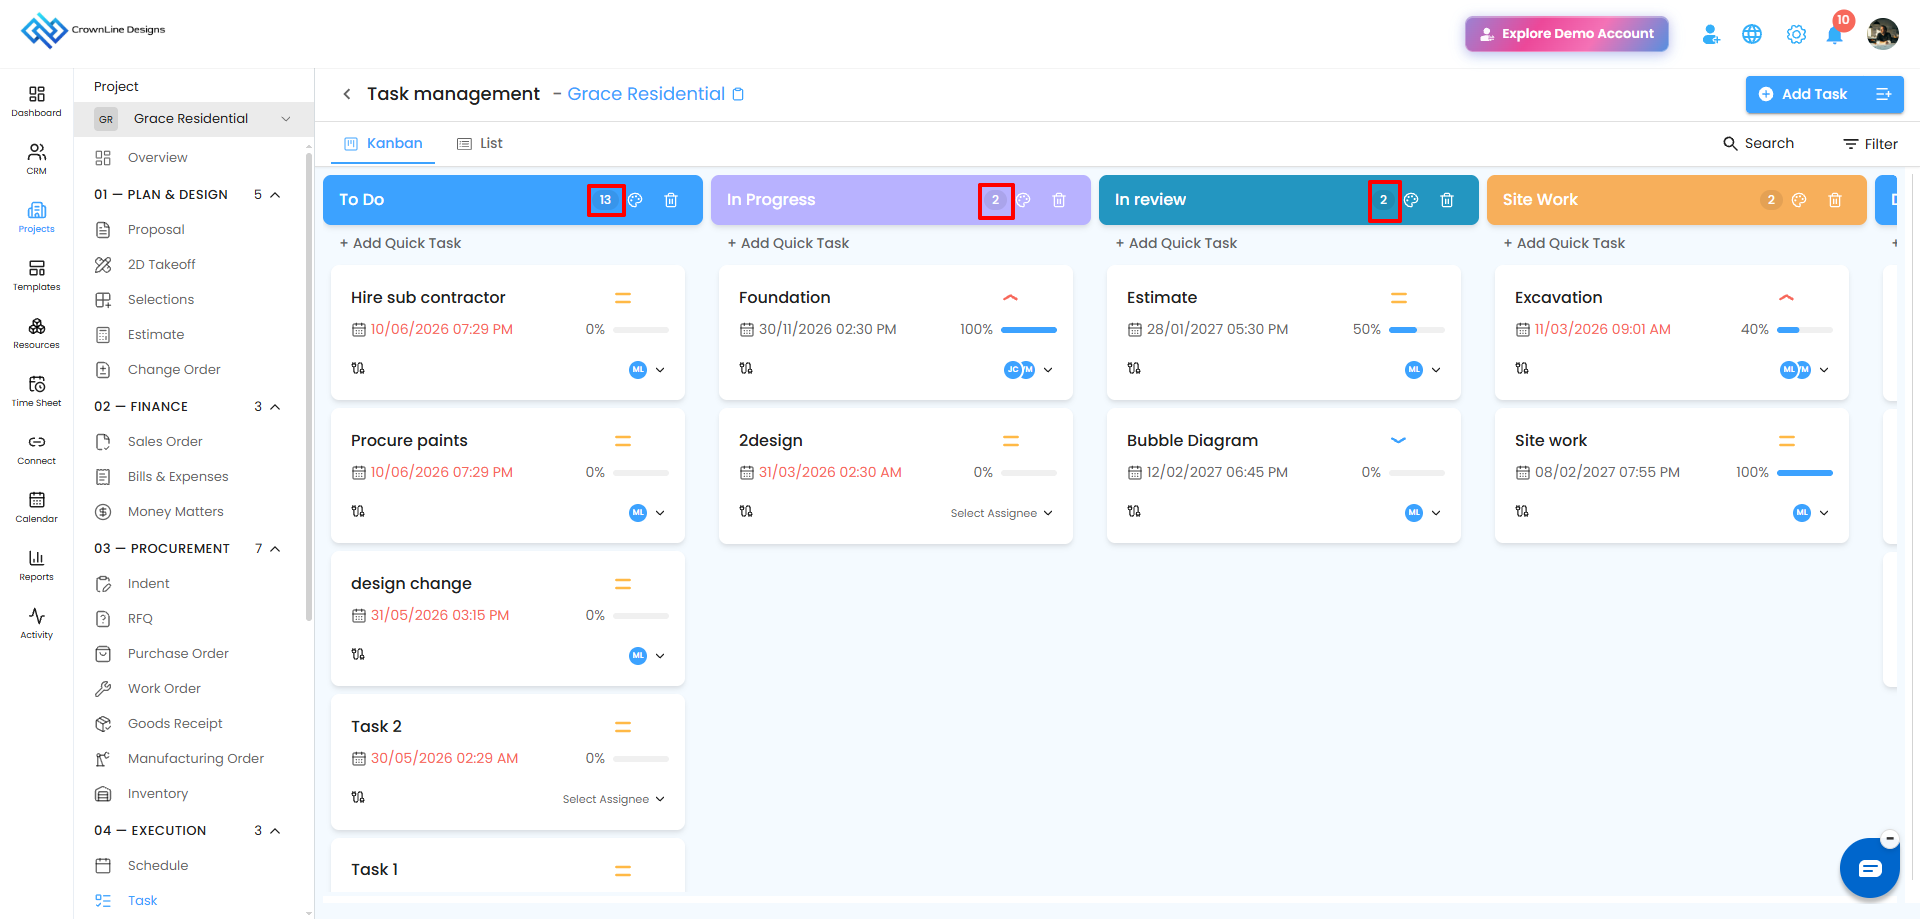This screenshot has width=1920, height=919.
Task: Switch to the List view tab
Action: (x=480, y=144)
